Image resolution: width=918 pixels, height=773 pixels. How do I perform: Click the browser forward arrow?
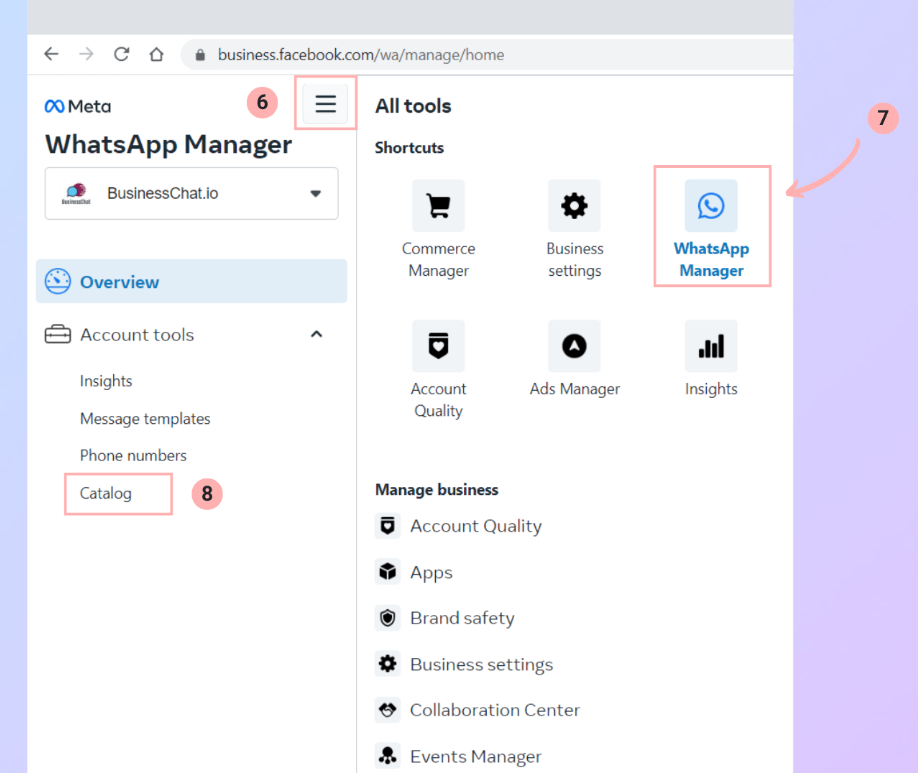[x=86, y=54]
